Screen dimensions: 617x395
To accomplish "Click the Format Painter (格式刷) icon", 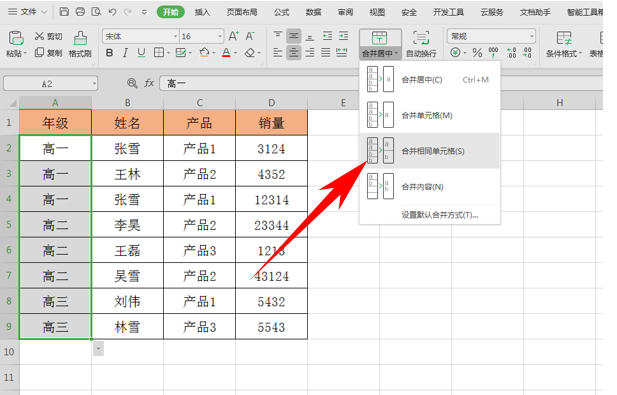I will coord(80,38).
